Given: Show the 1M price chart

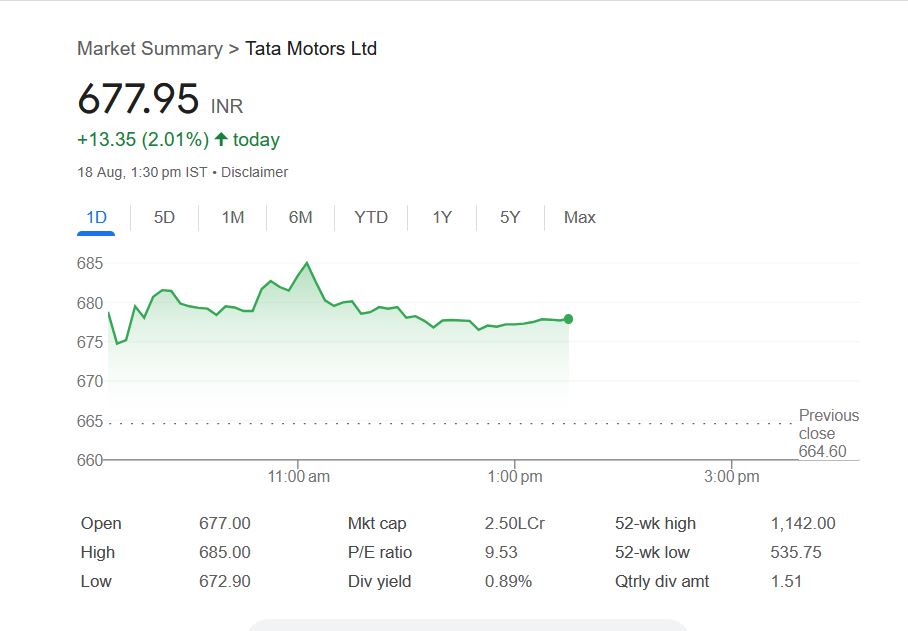Looking at the screenshot, I should pyautogui.click(x=233, y=217).
